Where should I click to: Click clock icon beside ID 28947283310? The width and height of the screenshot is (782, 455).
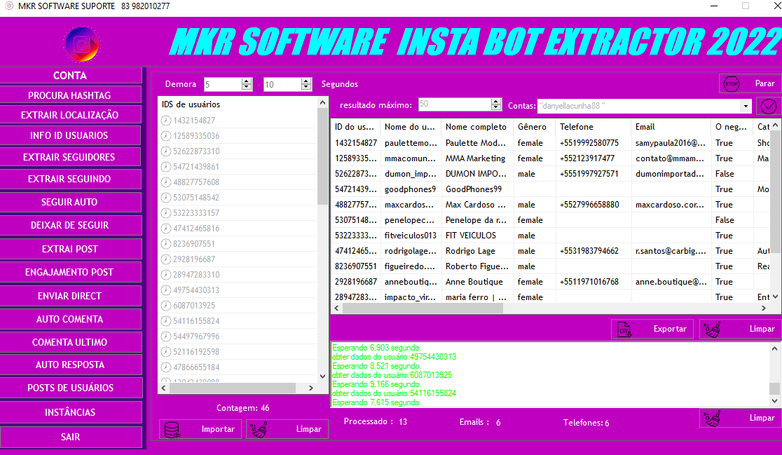[x=166, y=275]
